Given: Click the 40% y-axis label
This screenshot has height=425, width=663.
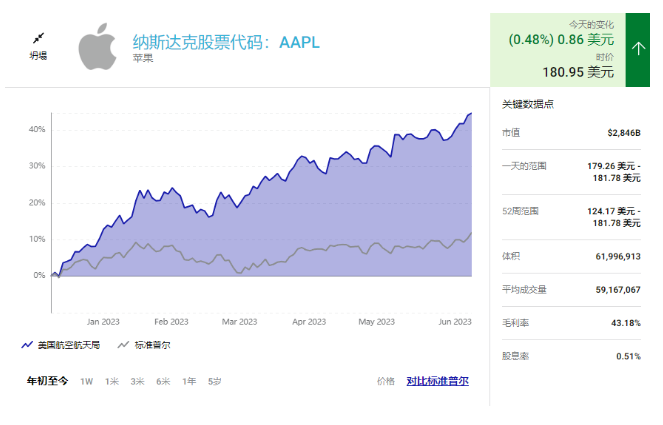Looking at the screenshot, I should pos(37,129).
